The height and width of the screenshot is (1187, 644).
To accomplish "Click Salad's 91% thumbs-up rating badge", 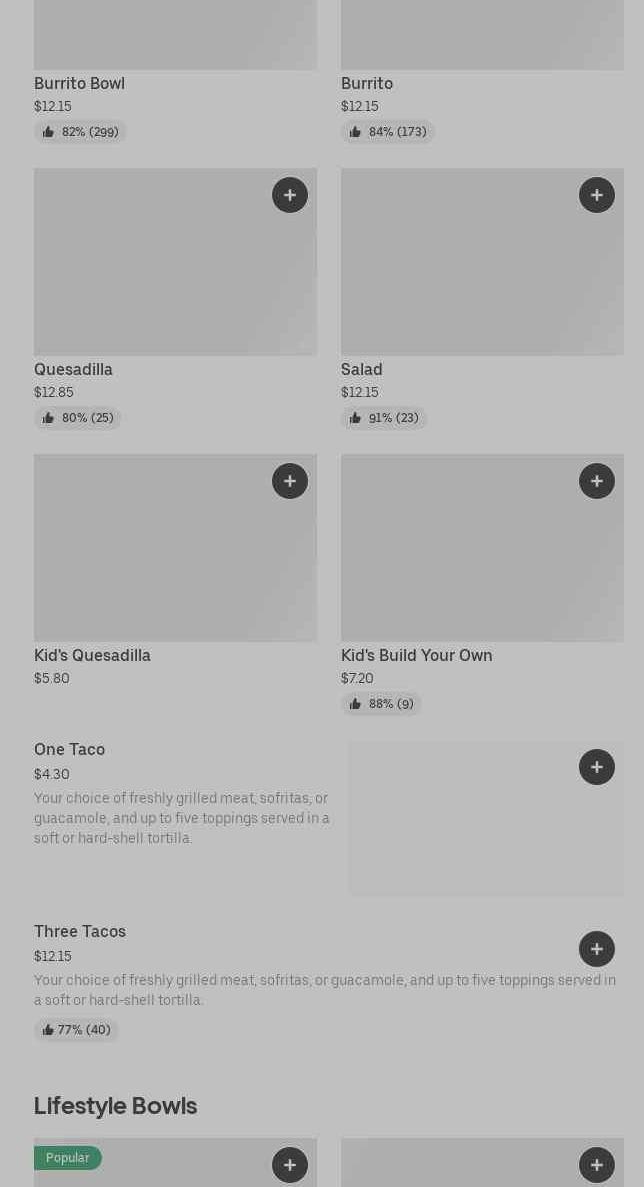I will (x=384, y=418).
